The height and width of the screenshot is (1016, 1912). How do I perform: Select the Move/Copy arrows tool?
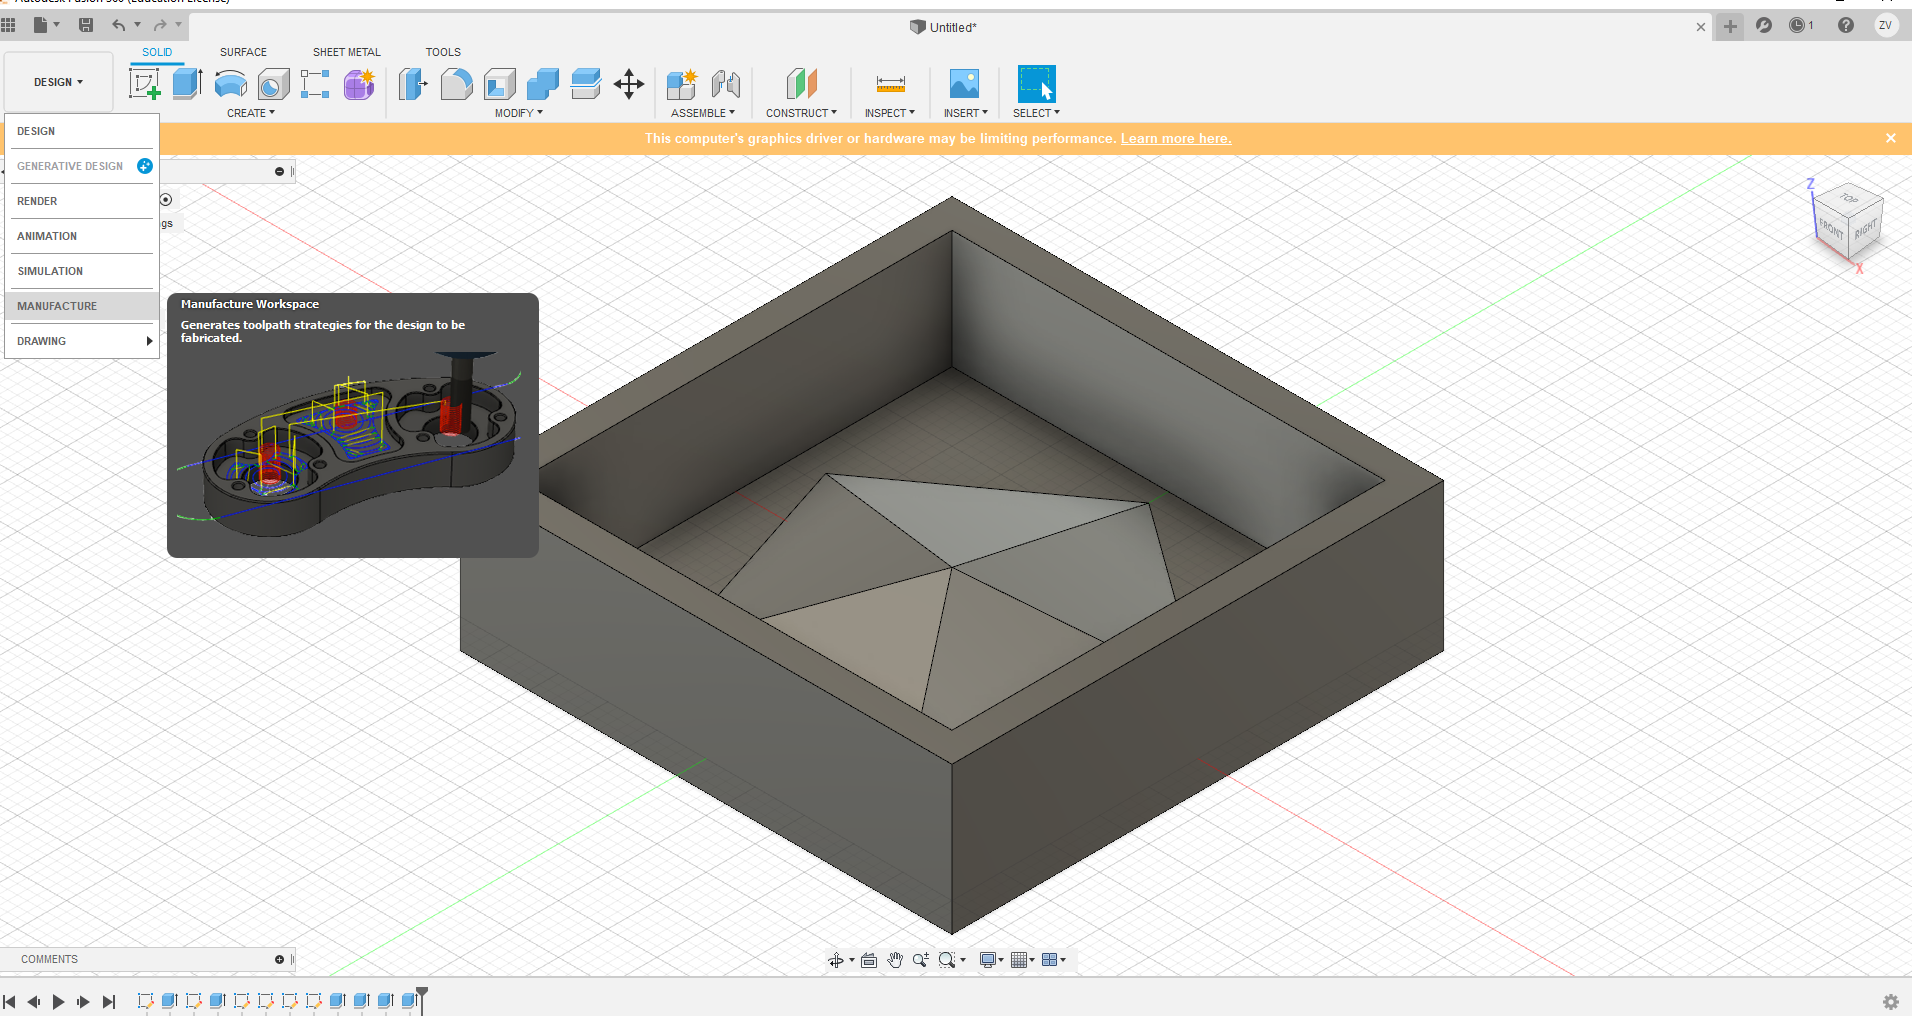coord(629,84)
